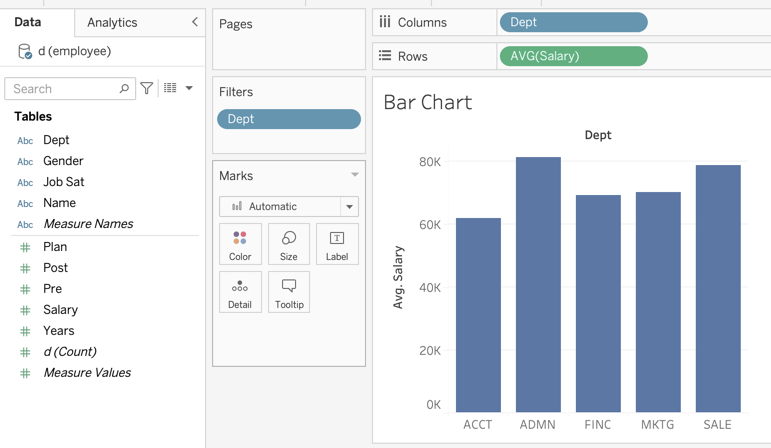Click the ADMN bar in the chart
This screenshot has height=448, width=771.
(538, 284)
